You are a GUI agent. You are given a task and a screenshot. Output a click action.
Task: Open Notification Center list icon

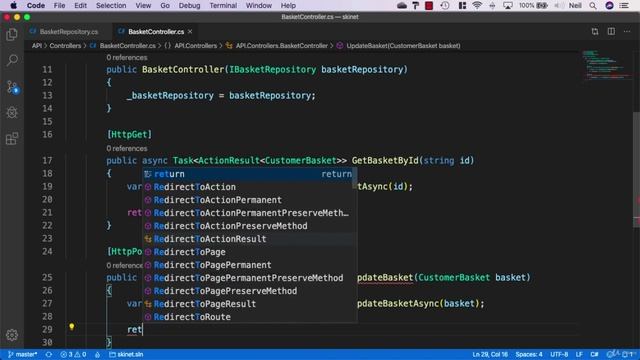click(x=624, y=6)
